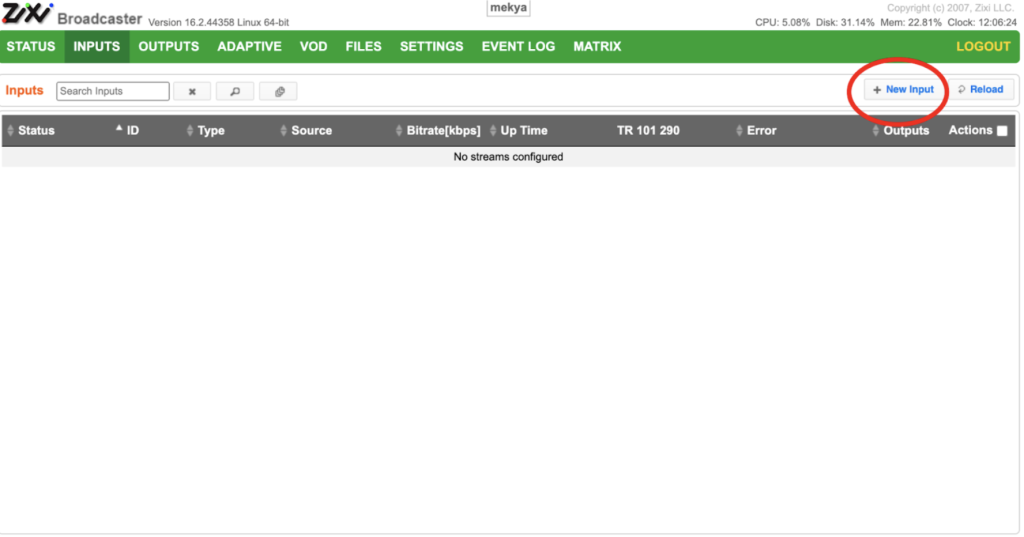Screen dimensions: 1024x537
Task: Open the FILES tab
Action: [x=363, y=46]
